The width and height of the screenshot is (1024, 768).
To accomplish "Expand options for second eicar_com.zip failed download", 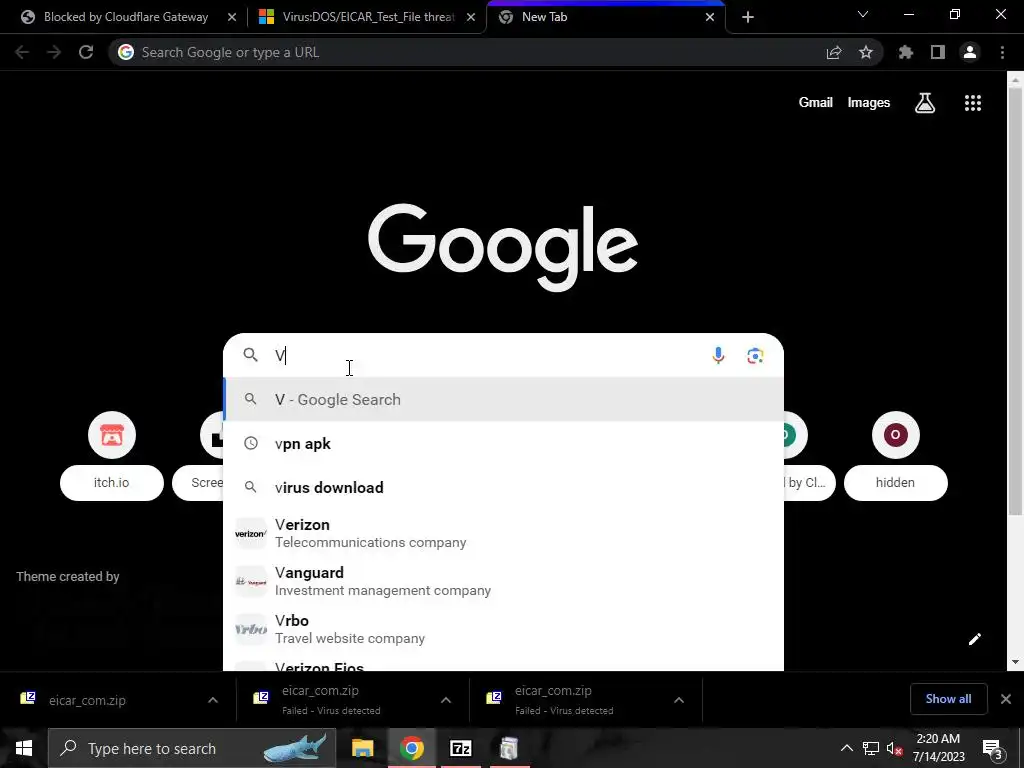I will (x=445, y=700).
